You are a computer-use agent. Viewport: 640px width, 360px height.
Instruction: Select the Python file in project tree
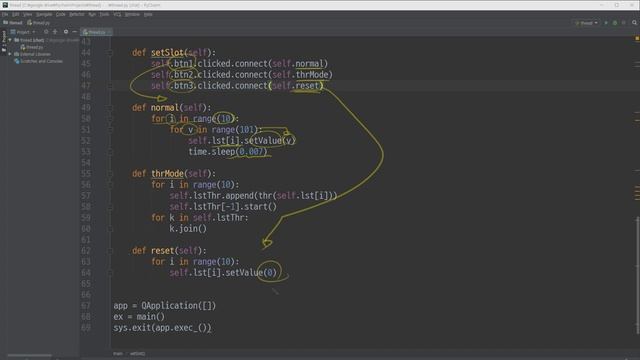[x=32, y=47]
